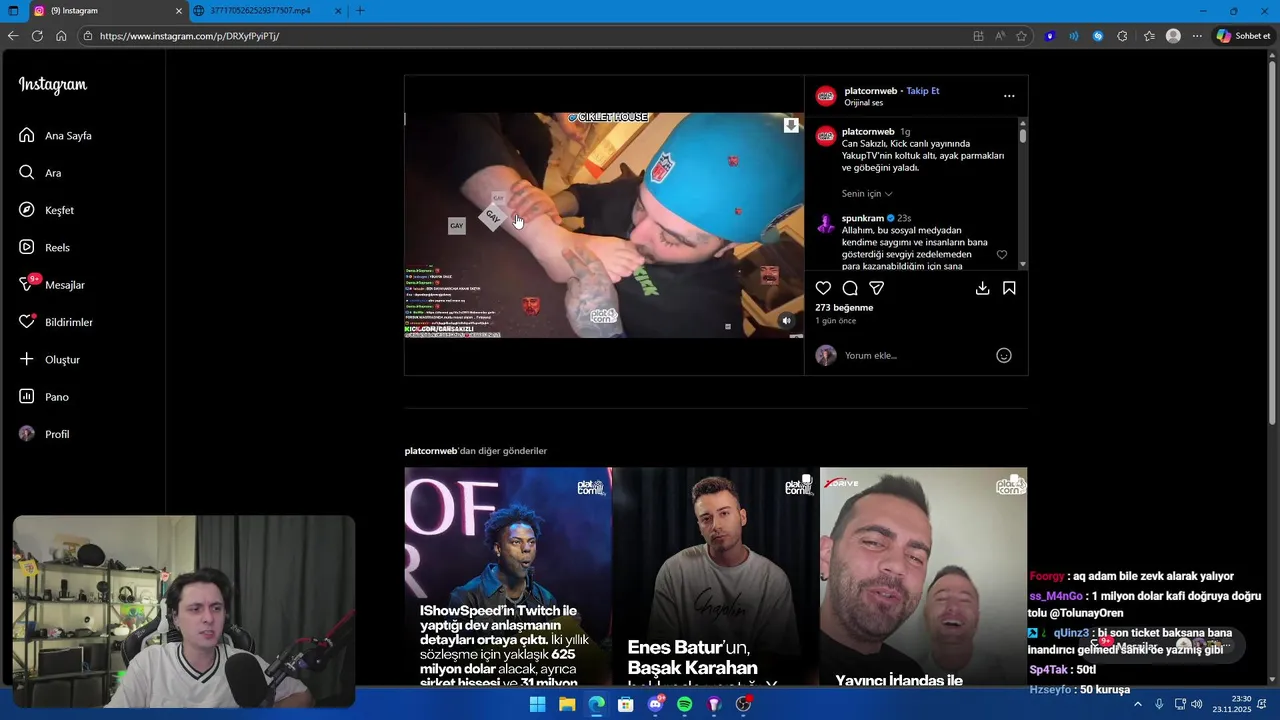Image resolution: width=1280 pixels, height=720 pixels.
Task: Click the emoji picker in comment box
Action: (1004, 355)
